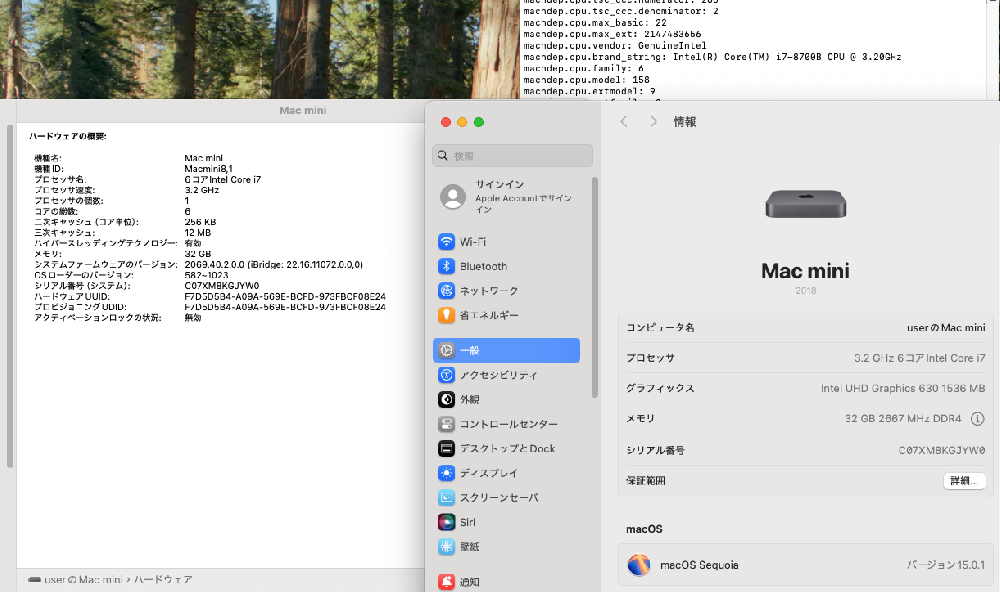Click コンピュータ名 value userのMac mini
1000x592 pixels.
pos(946,327)
